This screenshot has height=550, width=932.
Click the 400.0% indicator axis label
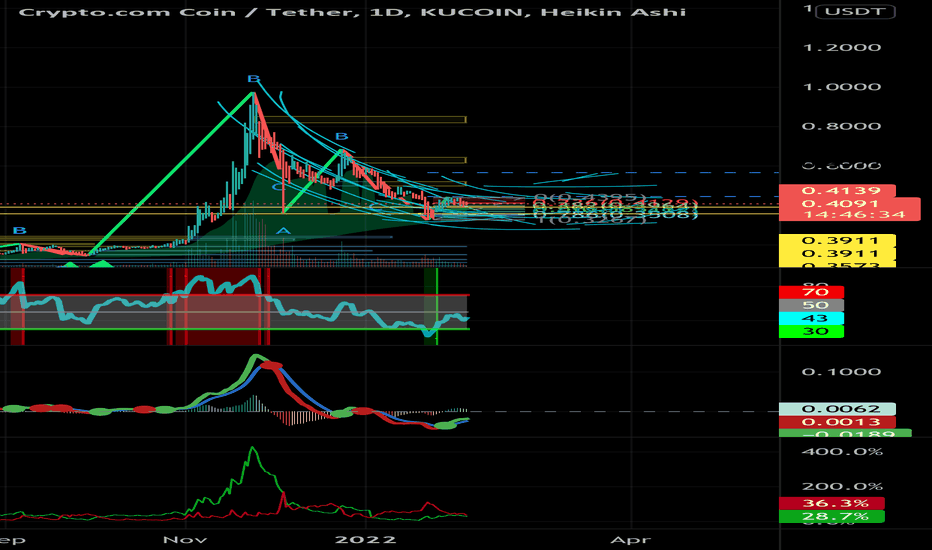(842, 452)
